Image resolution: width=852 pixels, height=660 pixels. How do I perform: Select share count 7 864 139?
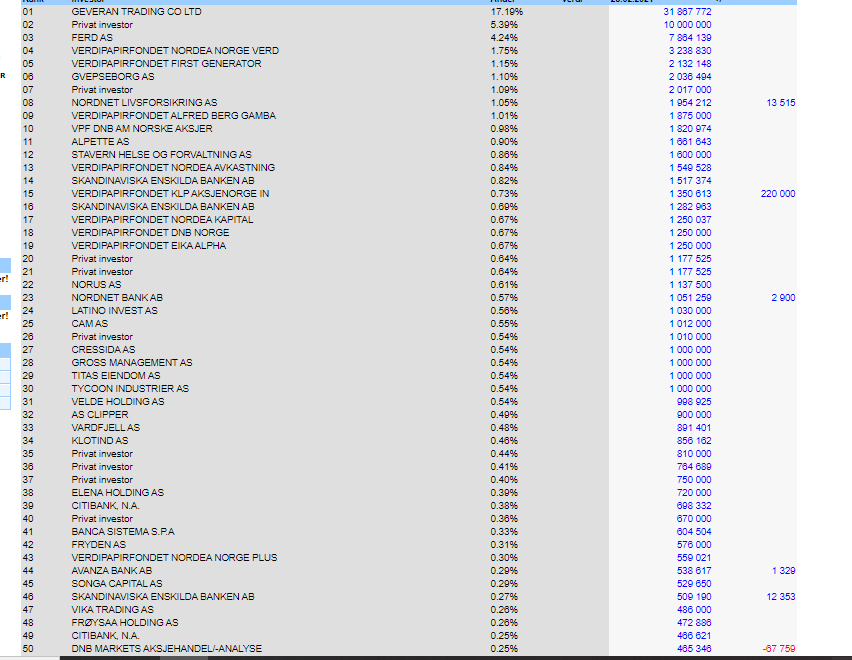coord(690,37)
